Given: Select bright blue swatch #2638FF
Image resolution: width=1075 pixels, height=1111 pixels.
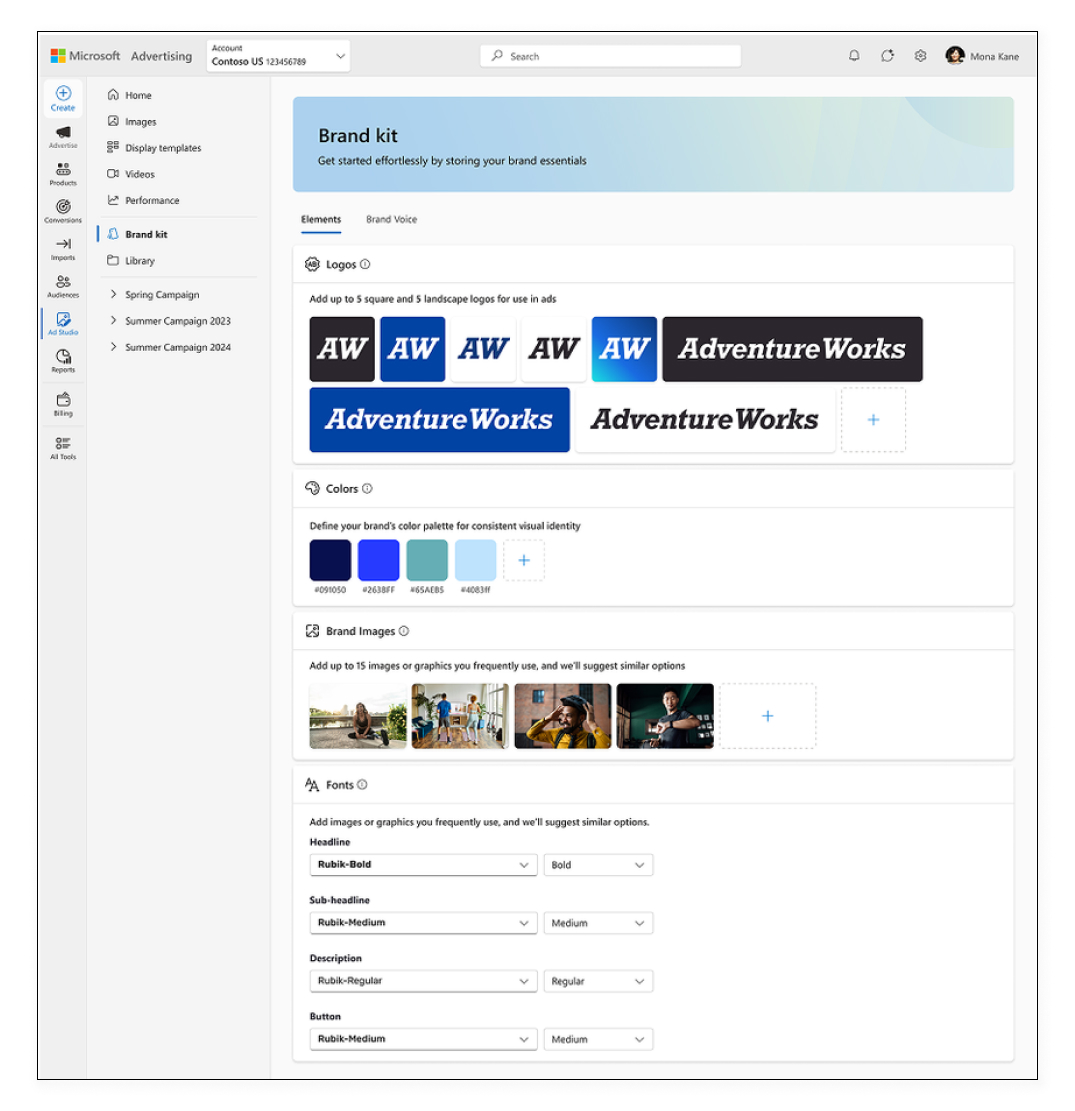Looking at the screenshot, I should point(378,560).
